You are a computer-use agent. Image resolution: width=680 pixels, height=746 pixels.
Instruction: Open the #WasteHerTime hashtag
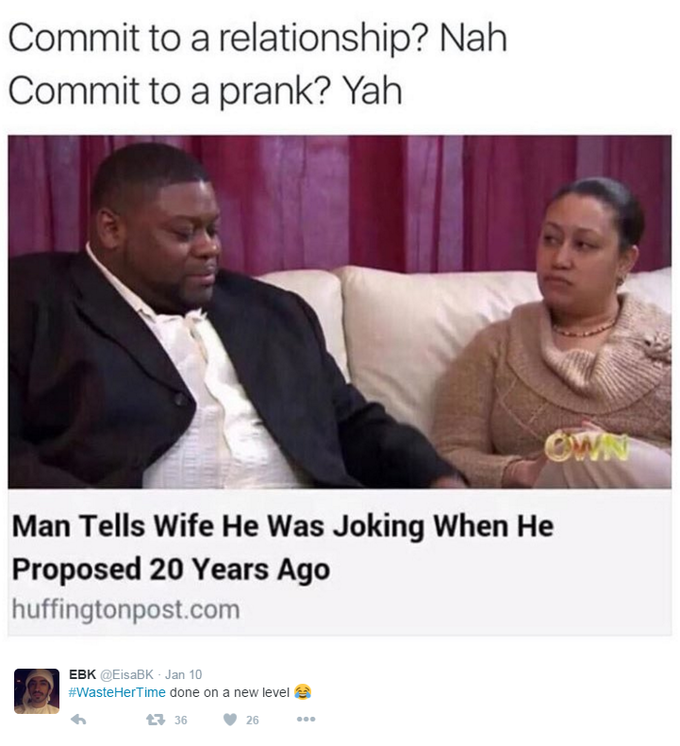click(117, 692)
